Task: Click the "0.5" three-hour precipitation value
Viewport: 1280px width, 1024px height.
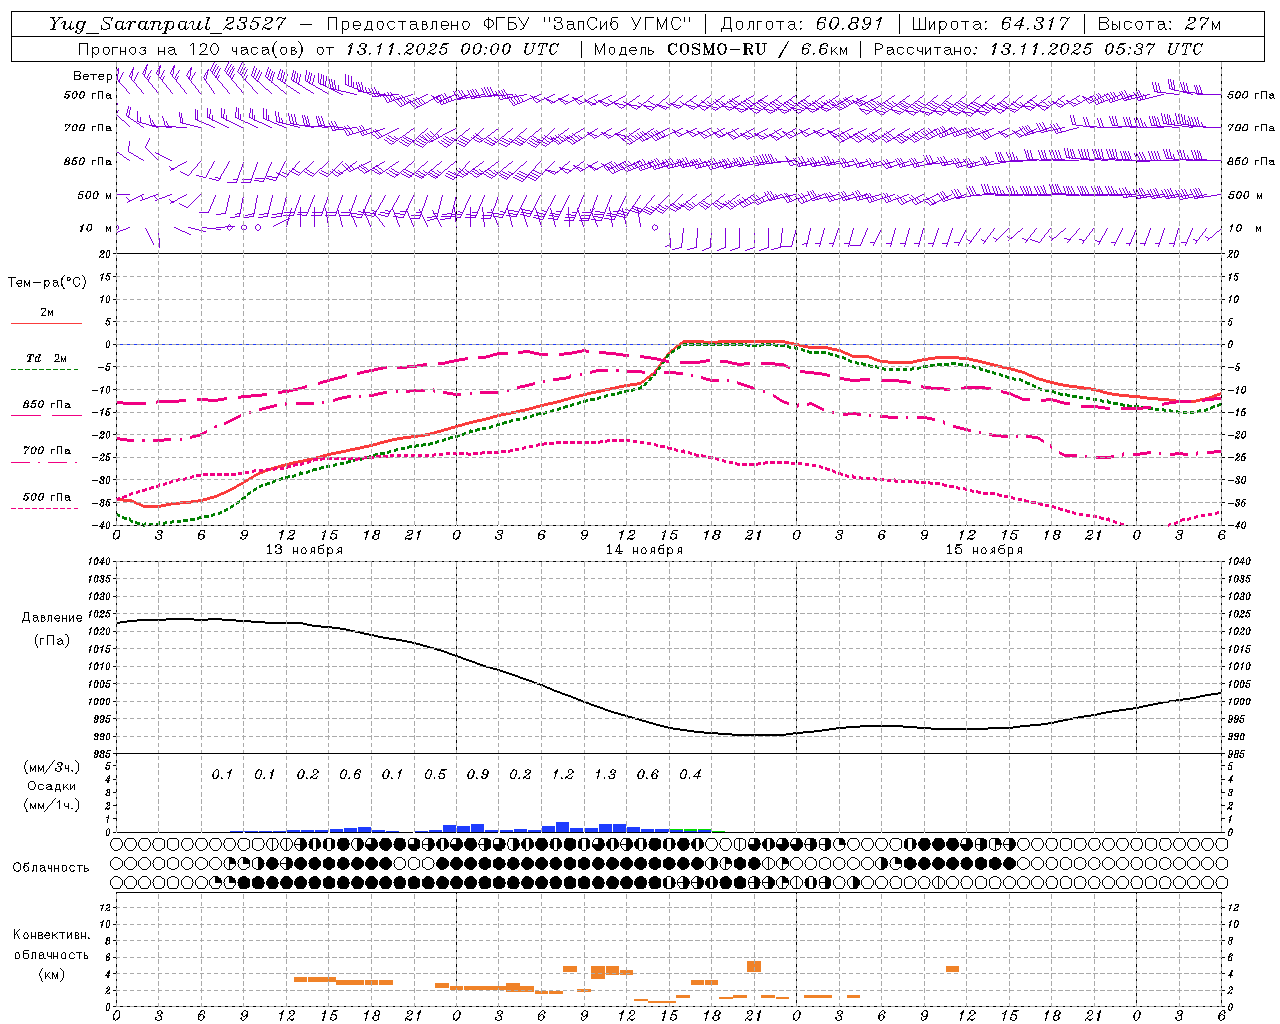Action: [435, 774]
